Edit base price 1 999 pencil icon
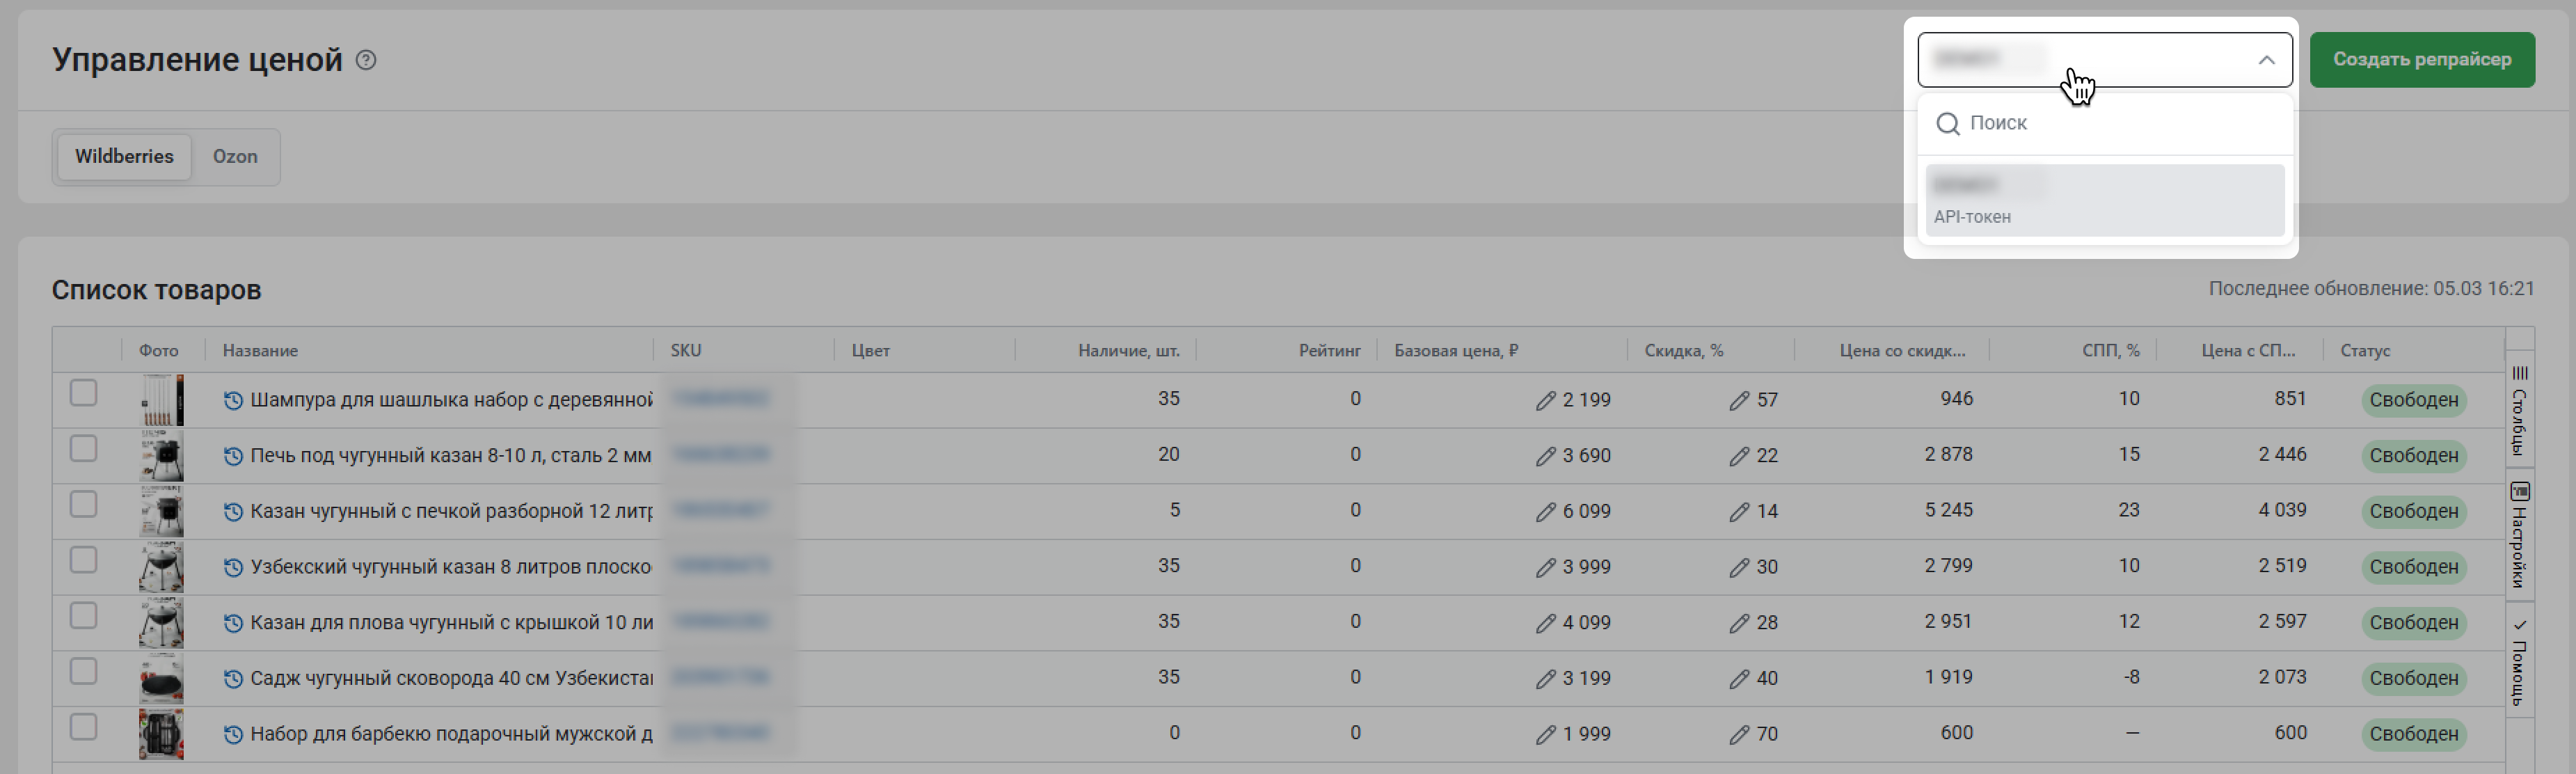This screenshot has width=2576, height=774. [x=1545, y=734]
